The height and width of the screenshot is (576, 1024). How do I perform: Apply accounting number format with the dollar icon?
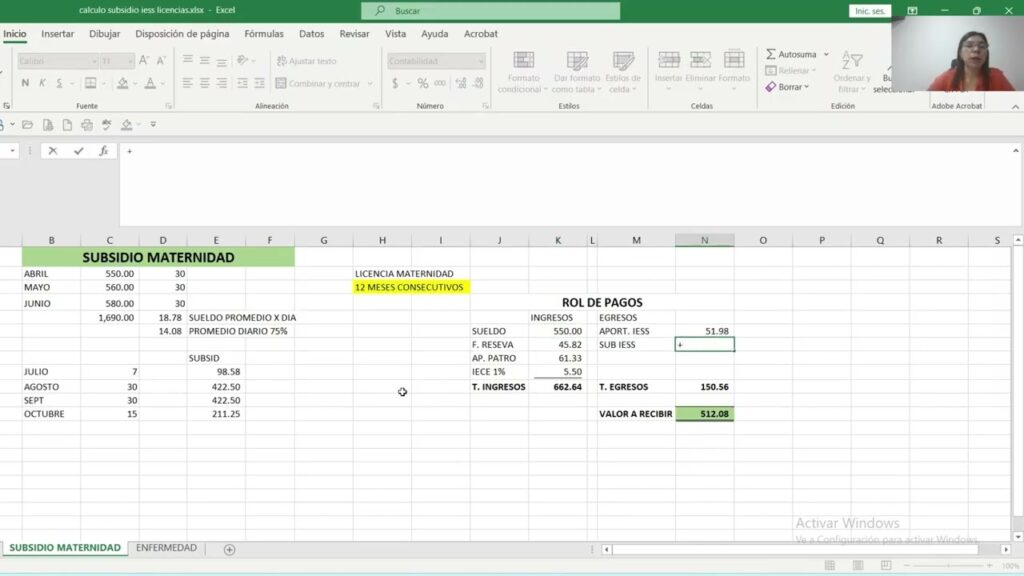(395, 83)
